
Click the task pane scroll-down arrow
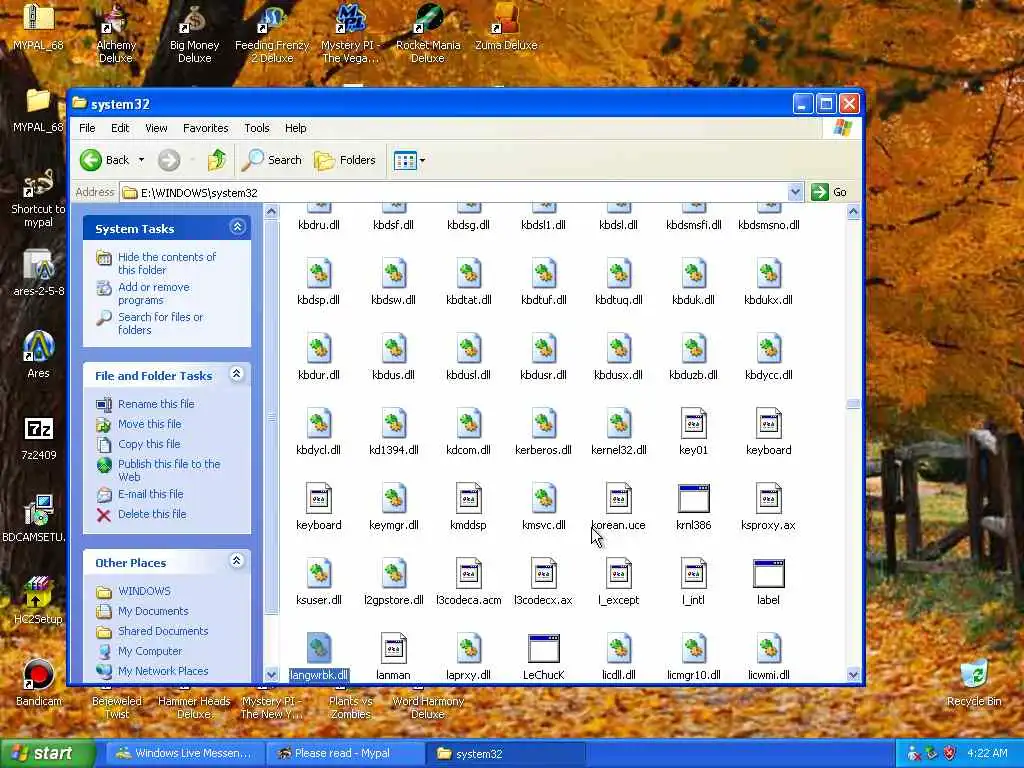pos(272,674)
